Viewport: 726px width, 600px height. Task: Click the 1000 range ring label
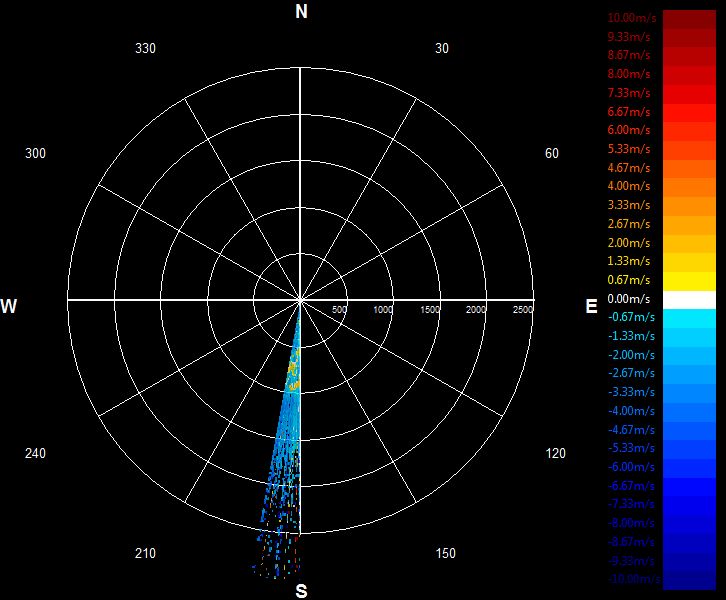coord(383,310)
